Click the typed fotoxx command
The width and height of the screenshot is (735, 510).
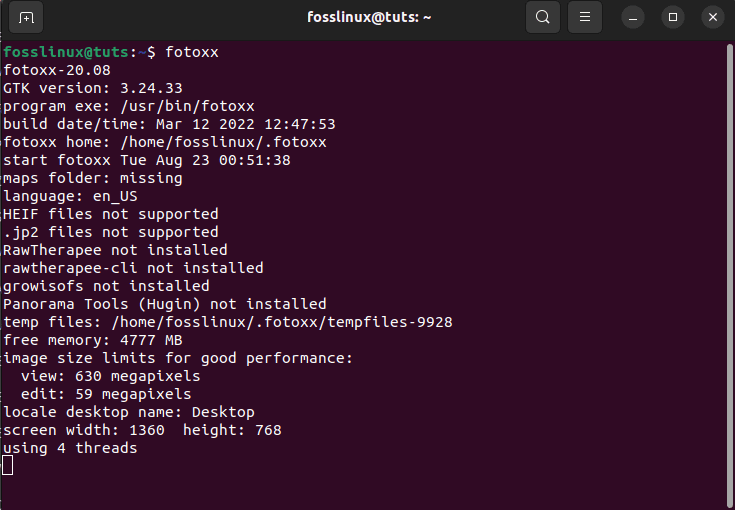coord(192,52)
